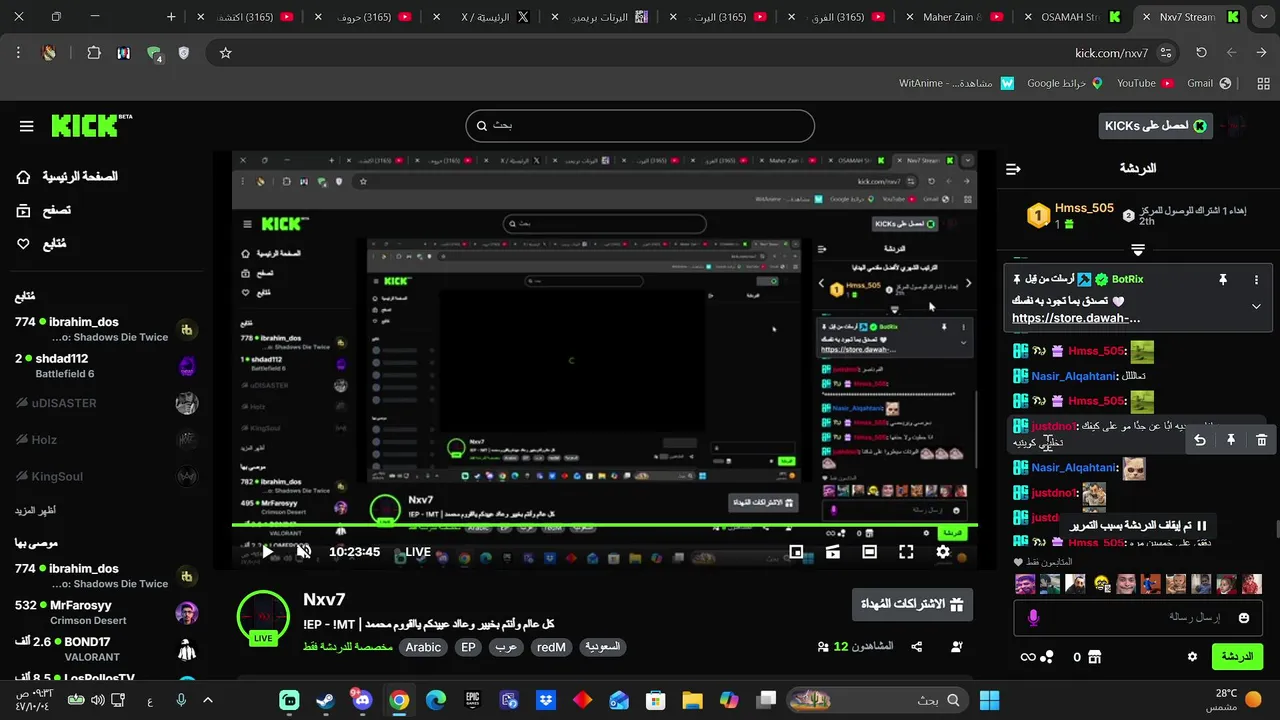Switch to Maher Zain browser tab

click(953, 17)
